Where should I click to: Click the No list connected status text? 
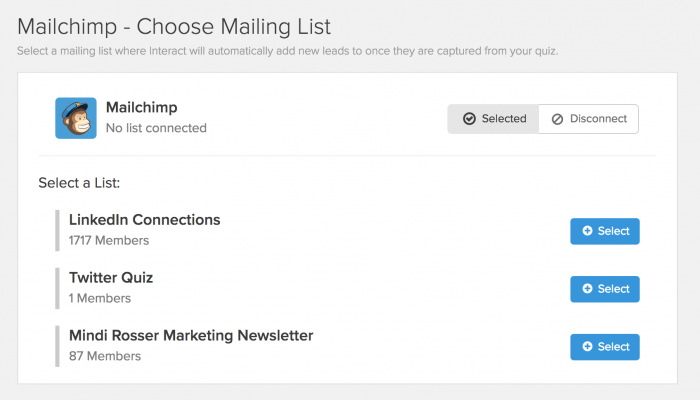point(156,128)
